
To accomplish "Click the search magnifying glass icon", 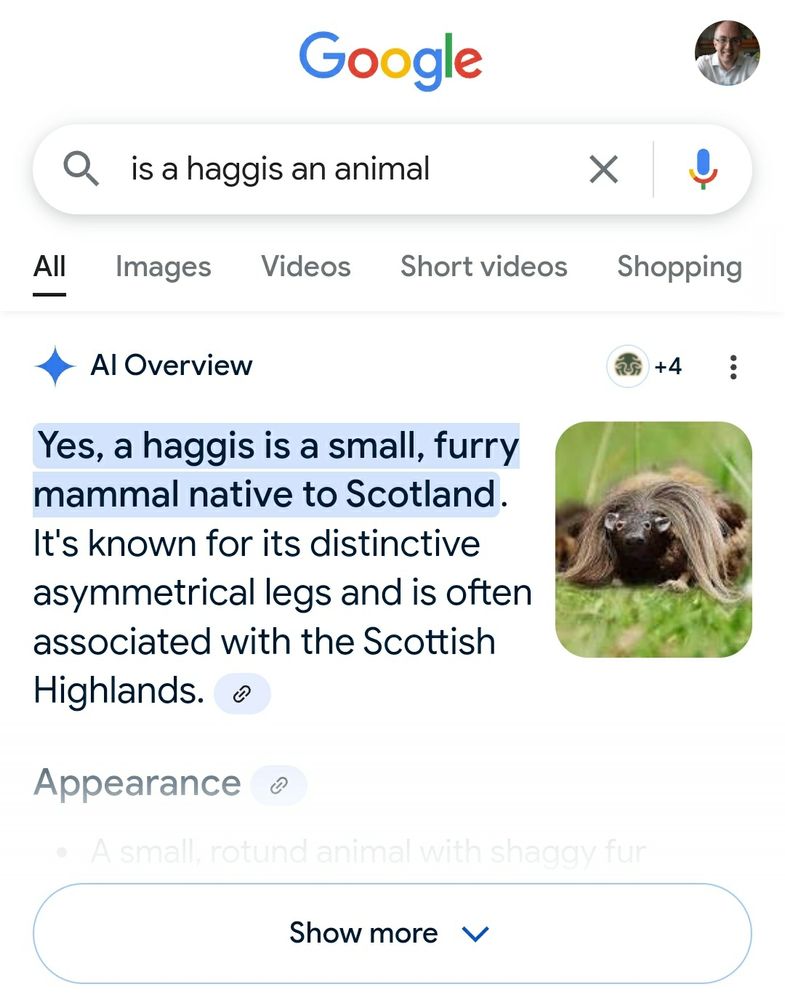I will click(x=83, y=168).
